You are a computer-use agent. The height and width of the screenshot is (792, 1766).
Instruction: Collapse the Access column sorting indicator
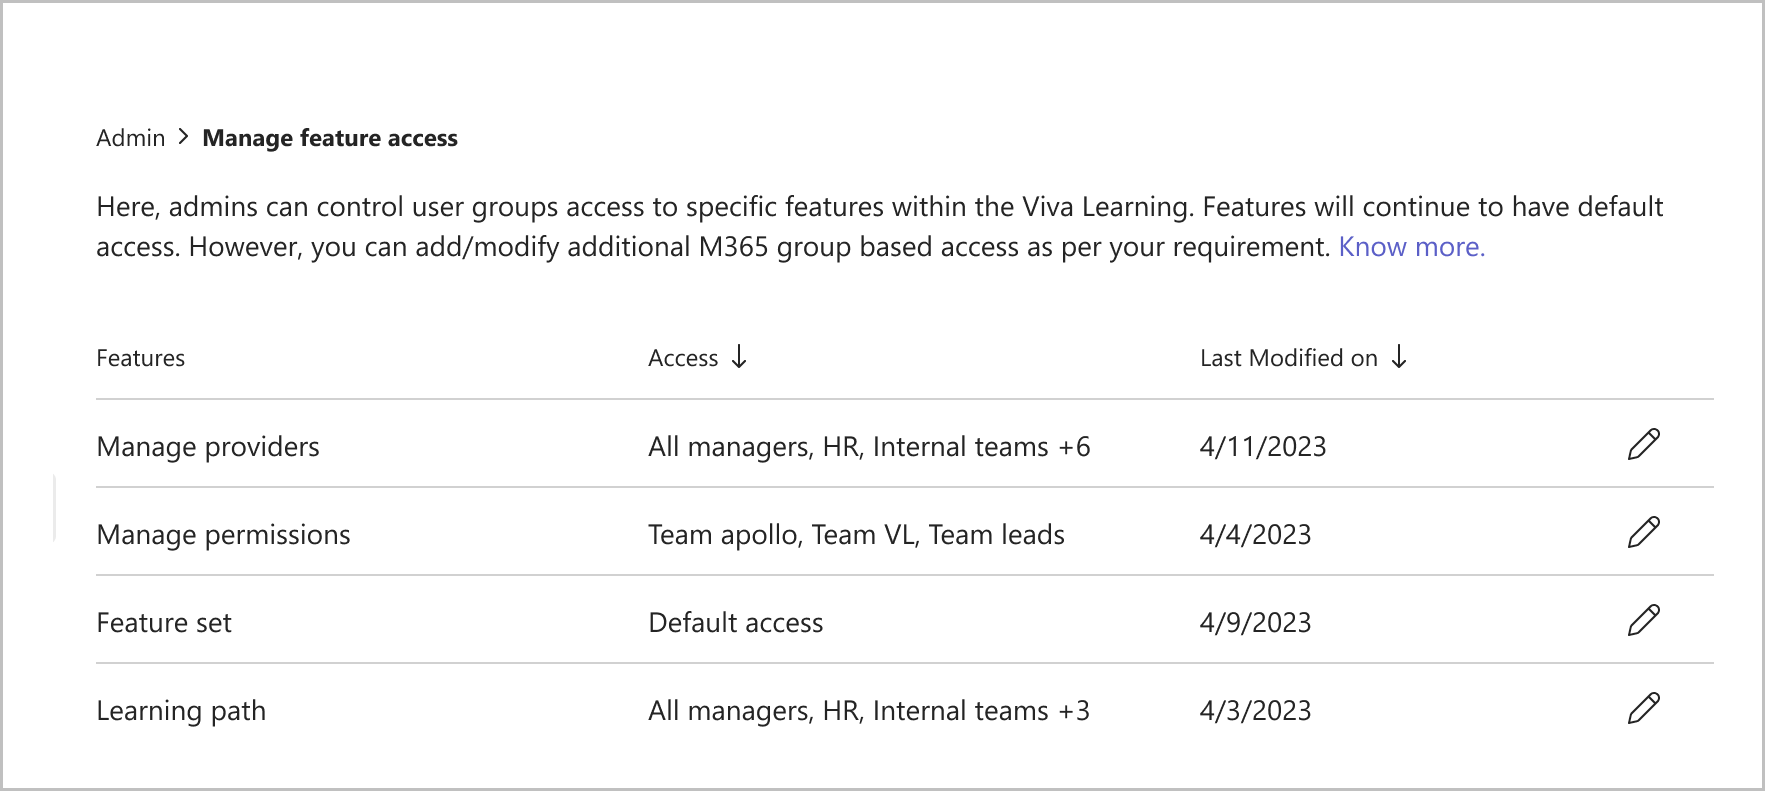pyautogui.click(x=739, y=358)
